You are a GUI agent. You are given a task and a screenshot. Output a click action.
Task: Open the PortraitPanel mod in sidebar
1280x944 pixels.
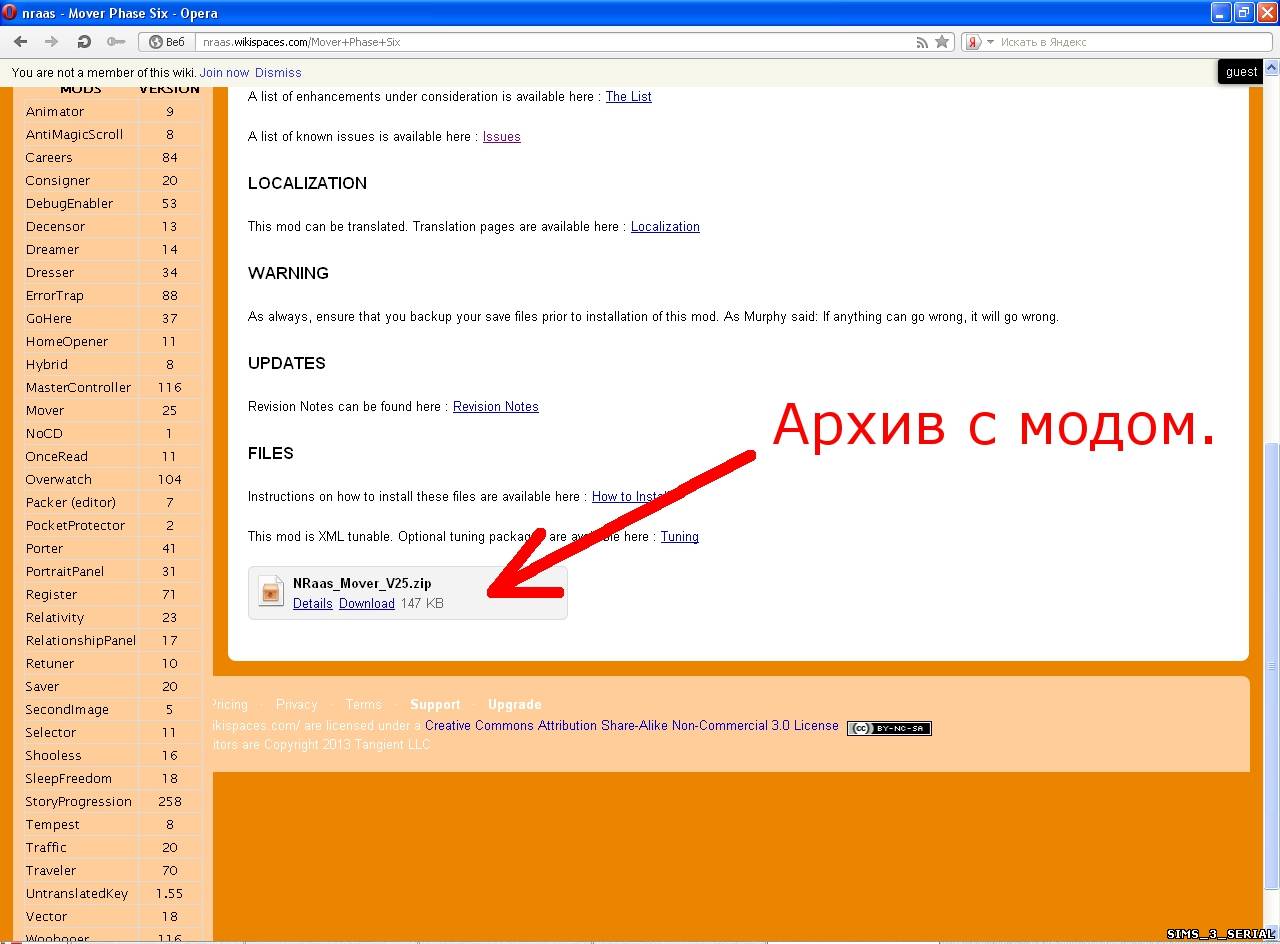pos(65,571)
